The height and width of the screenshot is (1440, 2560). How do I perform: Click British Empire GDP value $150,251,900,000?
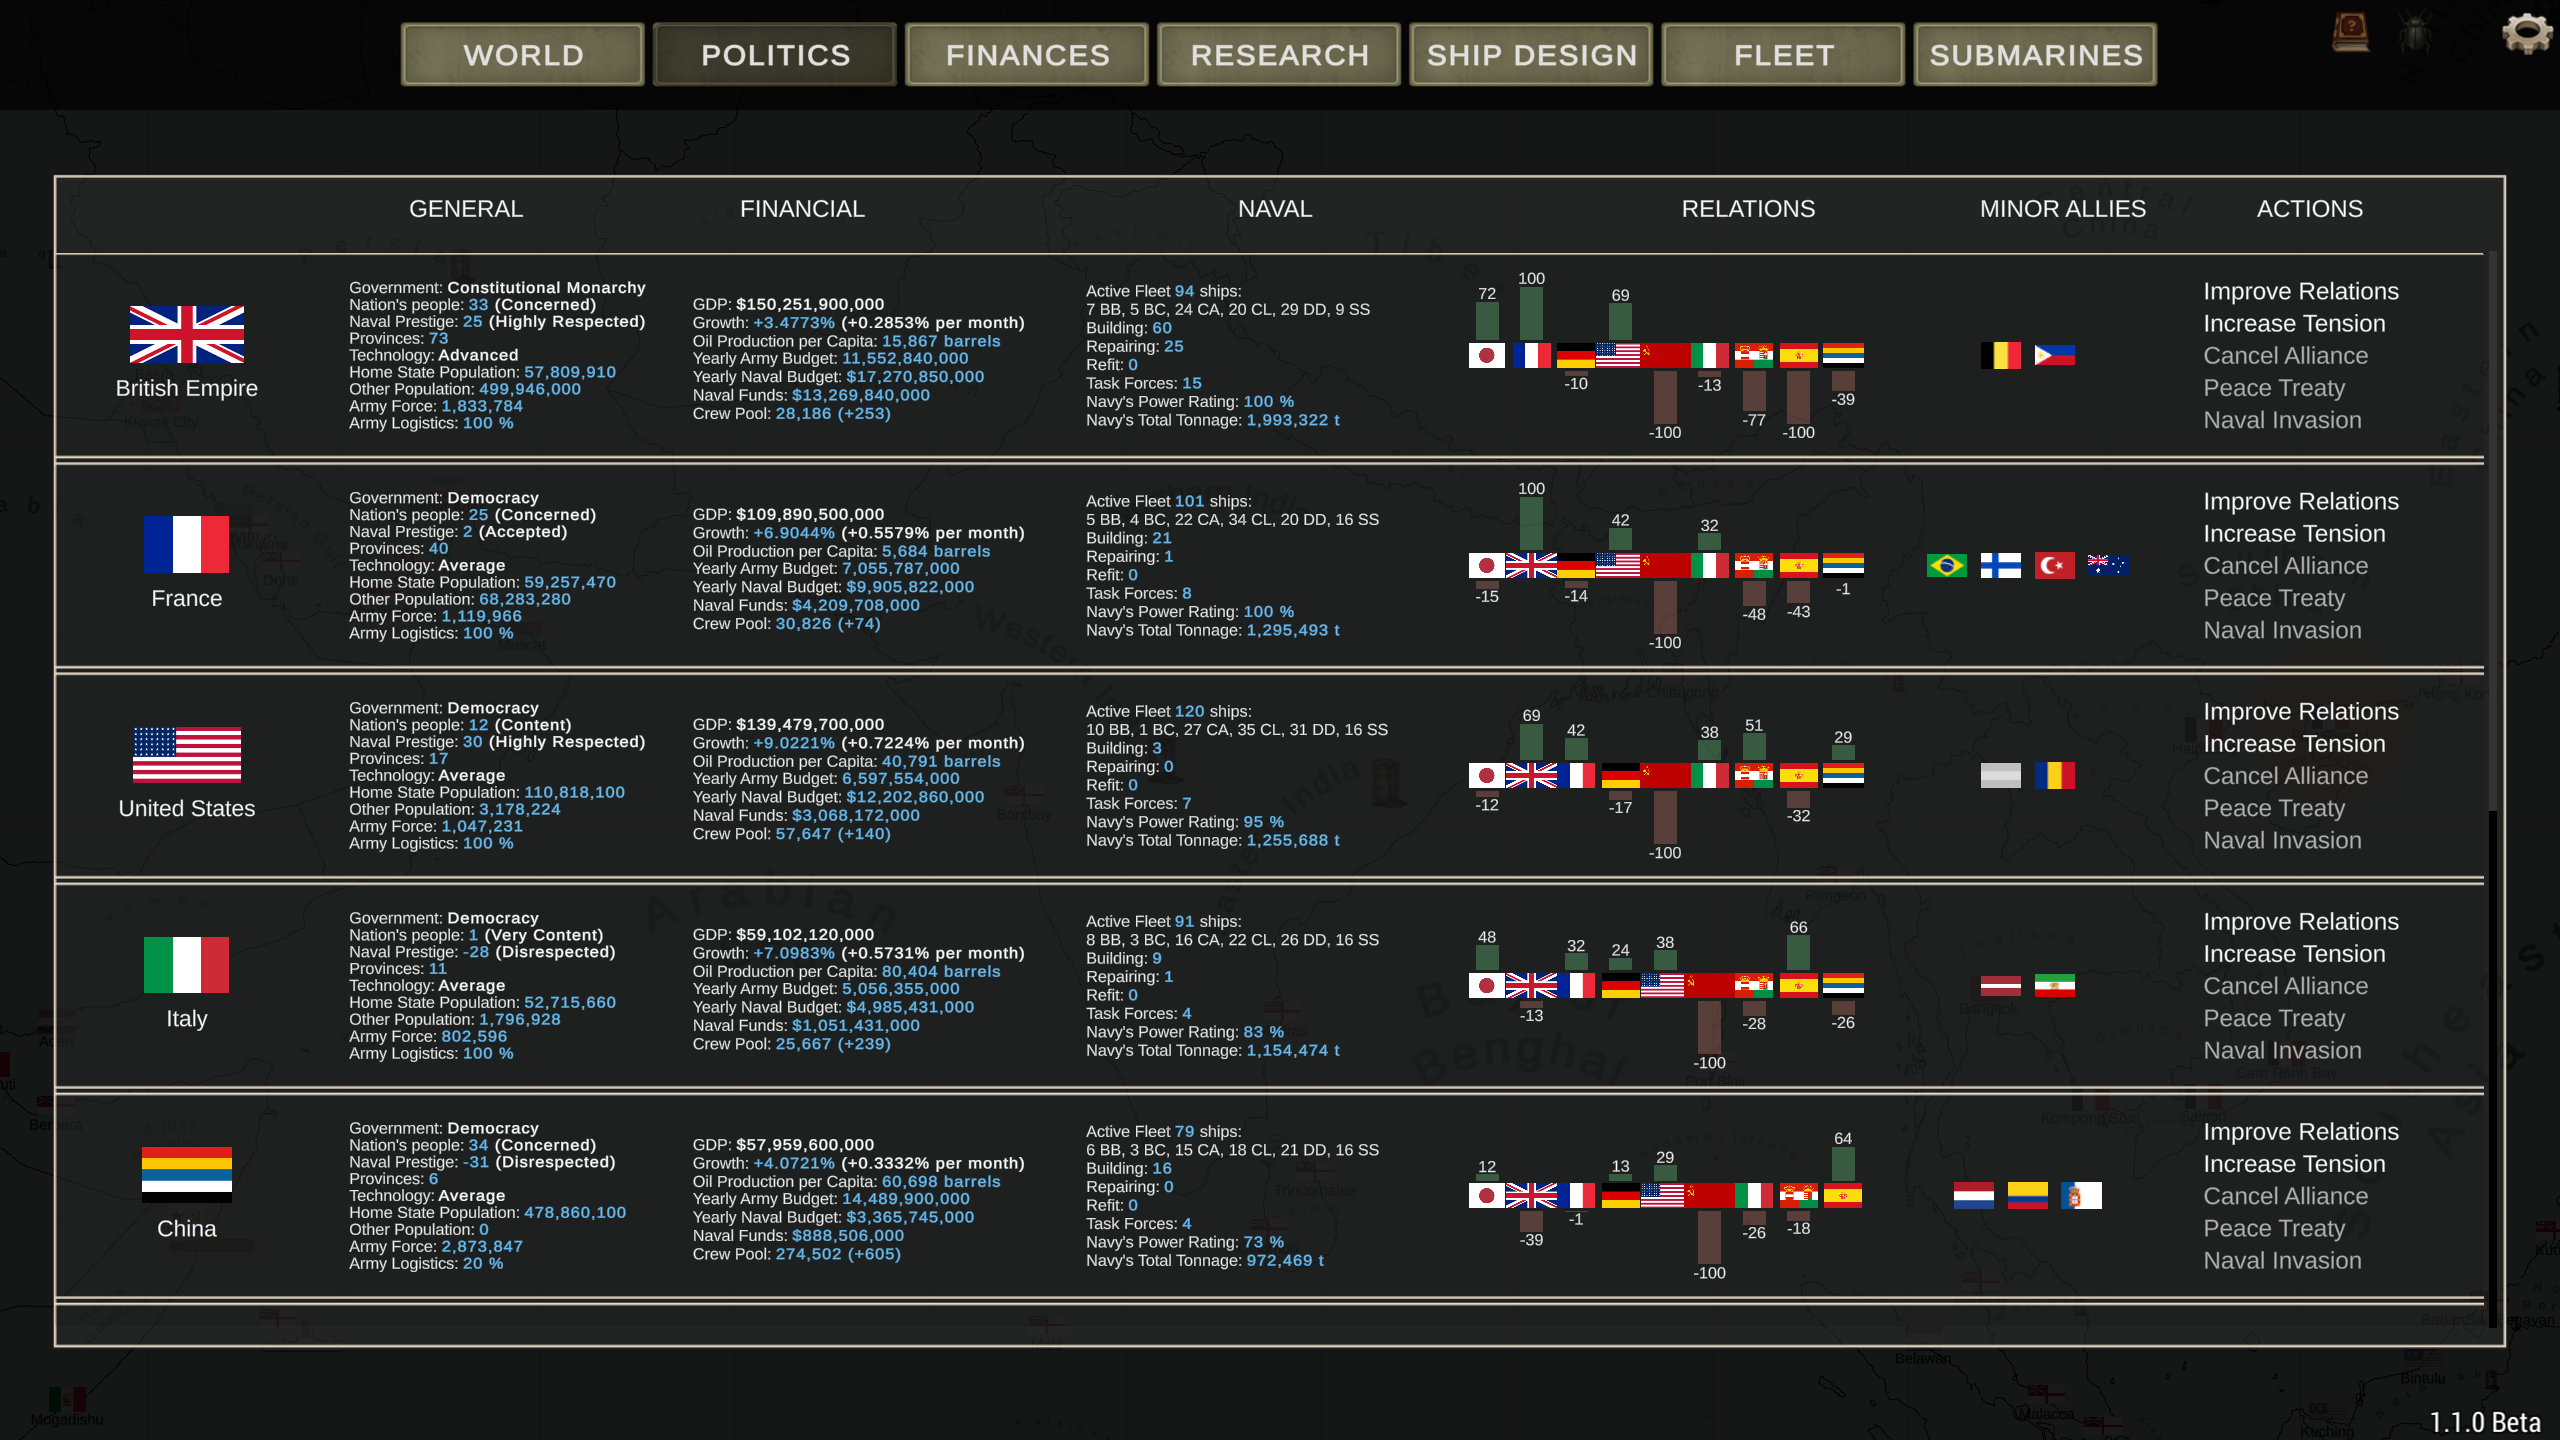click(810, 304)
